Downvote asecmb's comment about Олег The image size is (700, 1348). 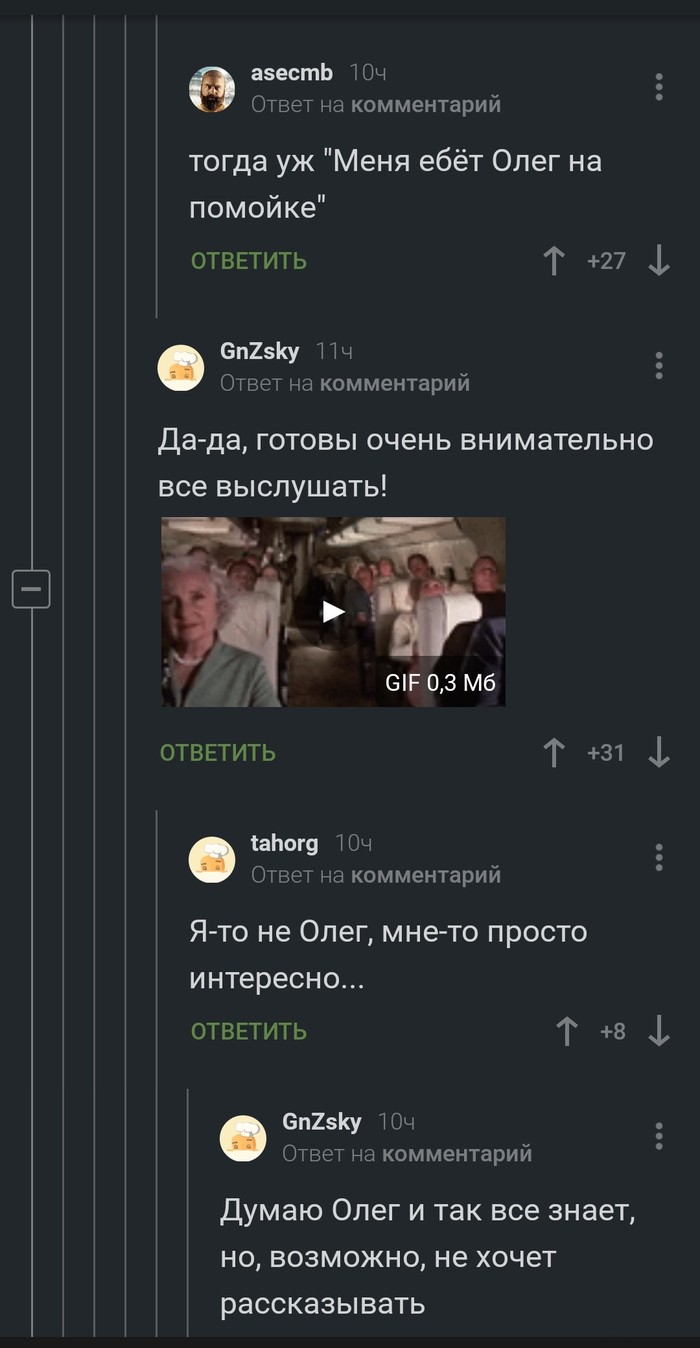659,261
